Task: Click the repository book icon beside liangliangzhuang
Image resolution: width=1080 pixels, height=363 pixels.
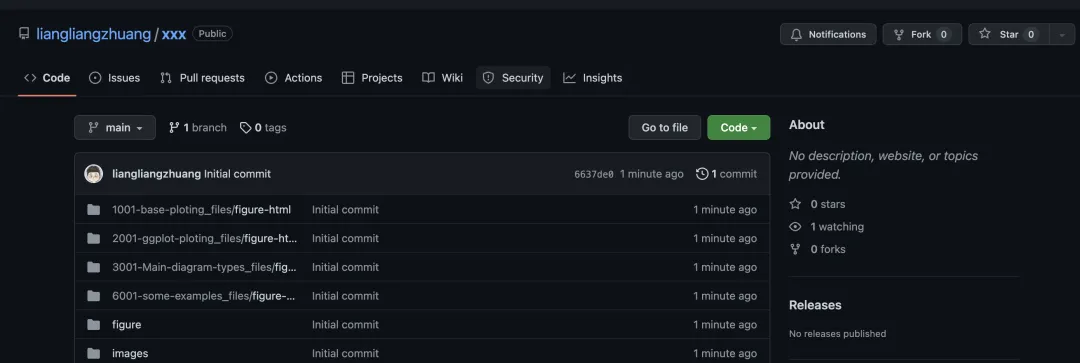Action: click(24, 34)
